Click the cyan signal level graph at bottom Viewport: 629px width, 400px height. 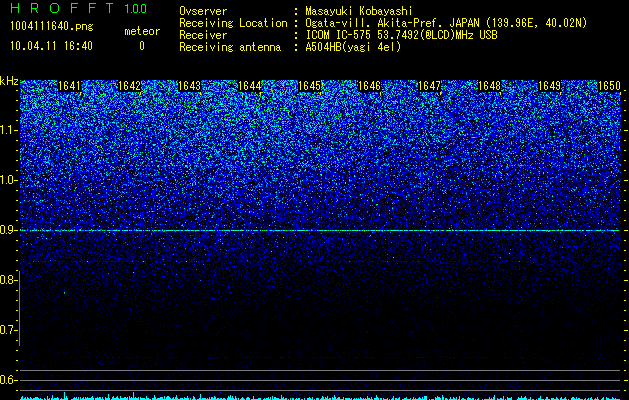(320, 396)
